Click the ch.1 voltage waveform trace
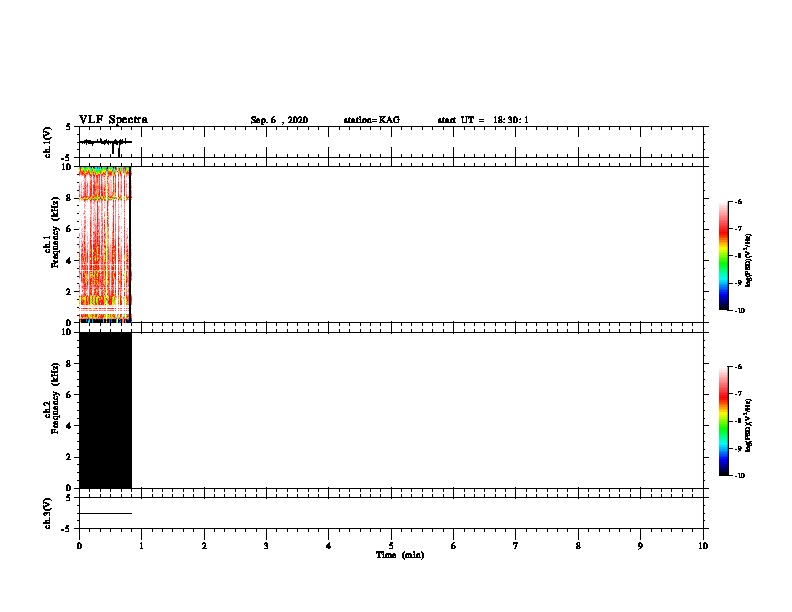The height and width of the screenshot is (612, 792). pos(105,143)
